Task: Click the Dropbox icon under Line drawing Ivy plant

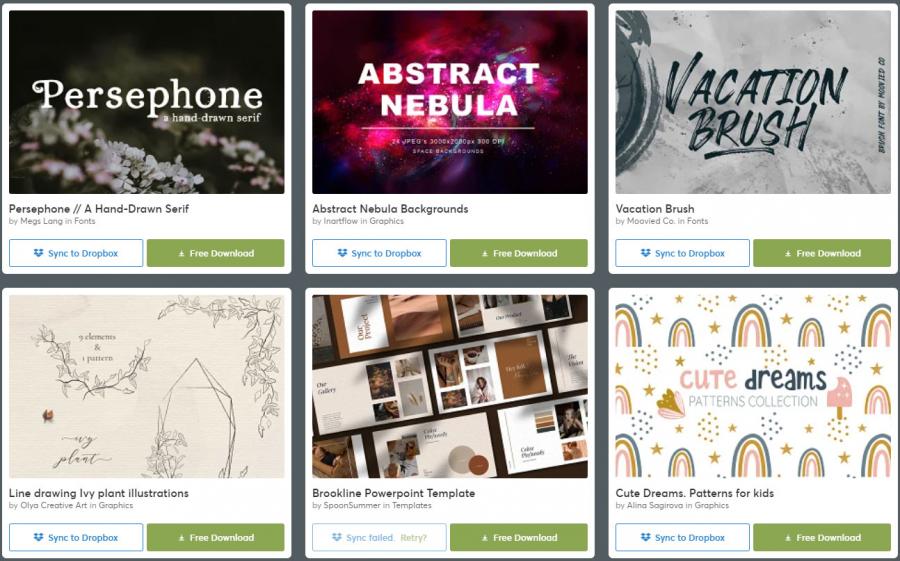Action: (x=38, y=537)
